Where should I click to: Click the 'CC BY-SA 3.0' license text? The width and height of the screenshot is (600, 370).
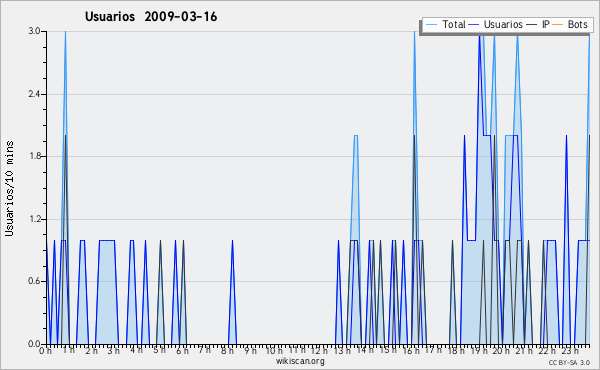569,363
